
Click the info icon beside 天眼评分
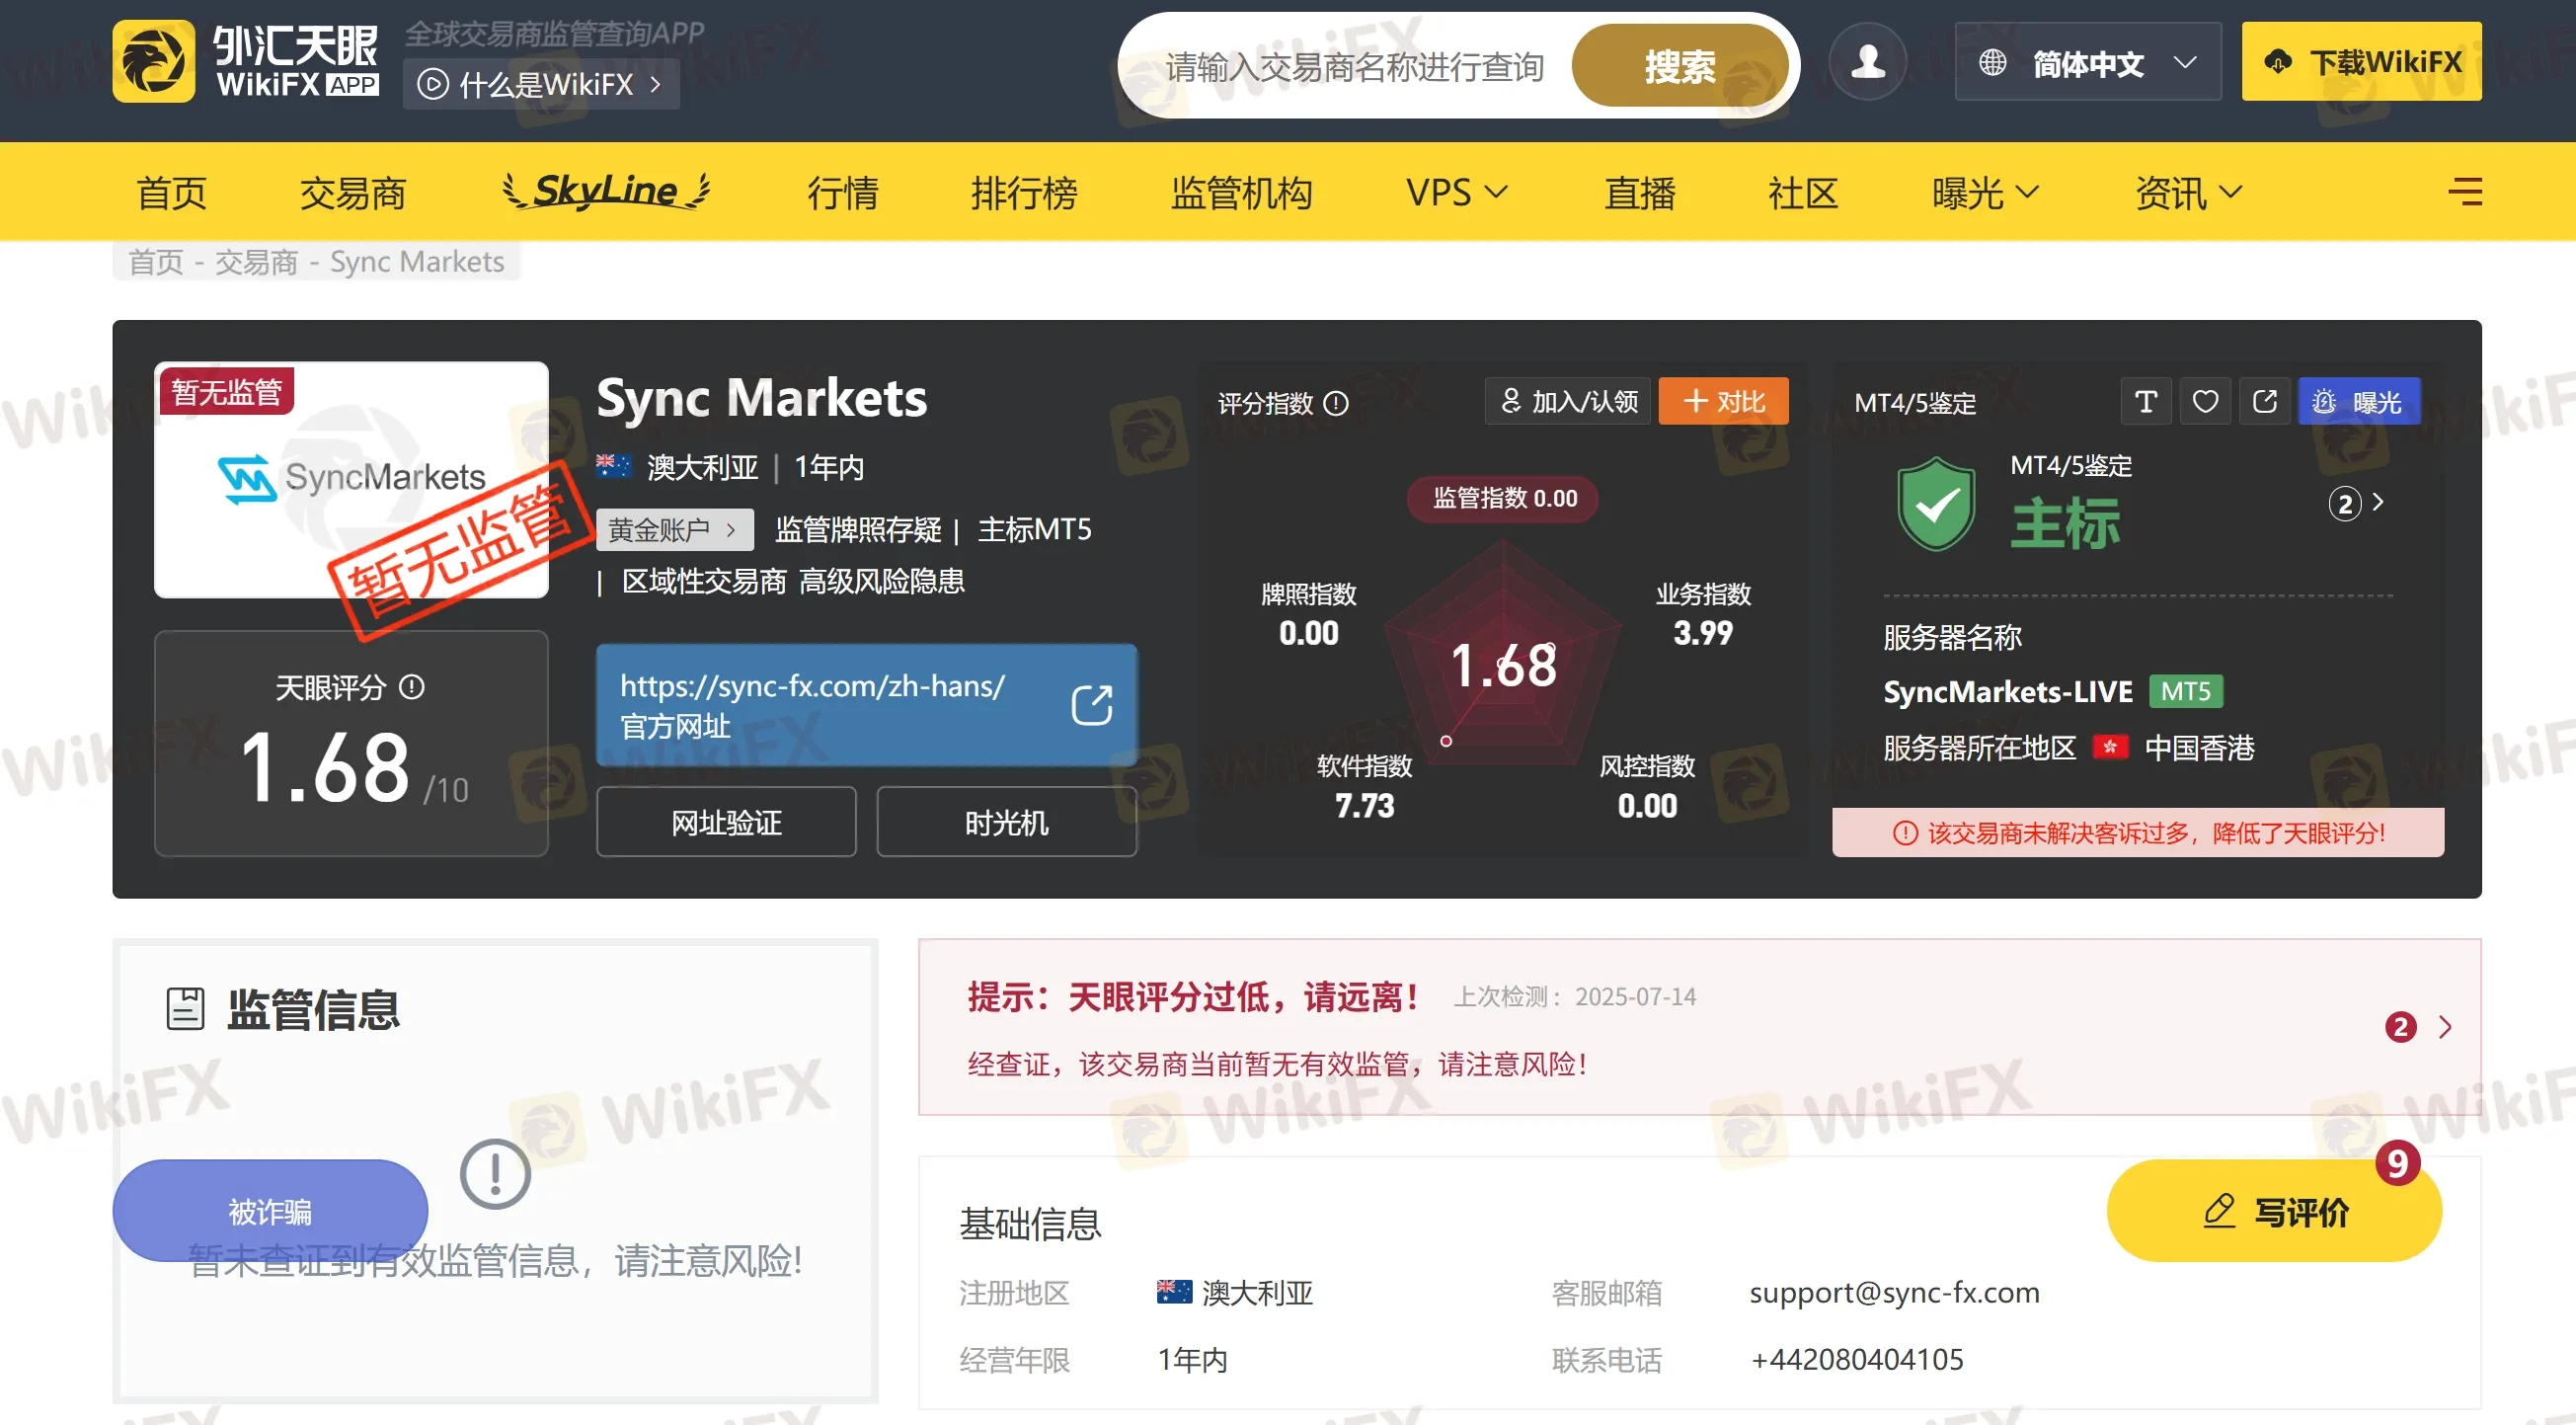pos(412,687)
